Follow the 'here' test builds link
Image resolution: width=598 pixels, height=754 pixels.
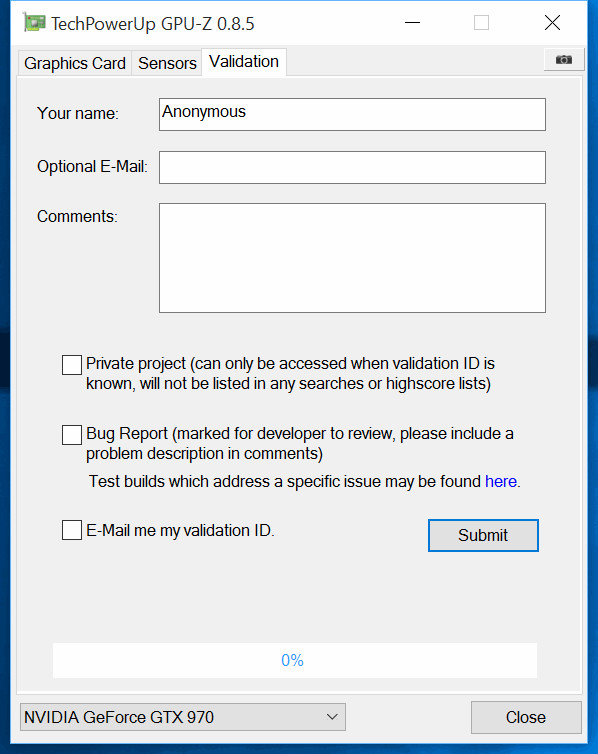[x=500, y=481]
